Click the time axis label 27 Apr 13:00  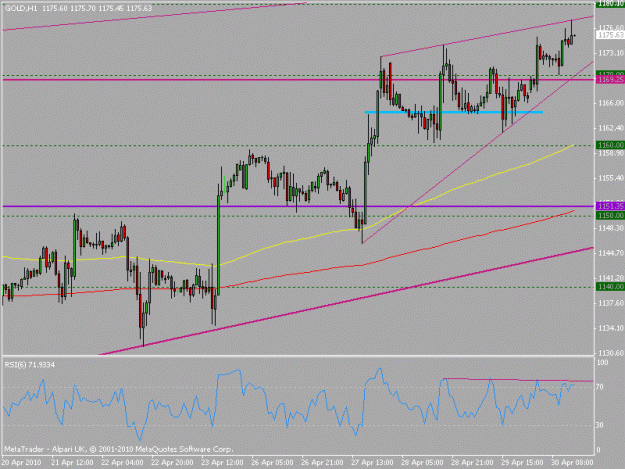click(x=372, y=463)
